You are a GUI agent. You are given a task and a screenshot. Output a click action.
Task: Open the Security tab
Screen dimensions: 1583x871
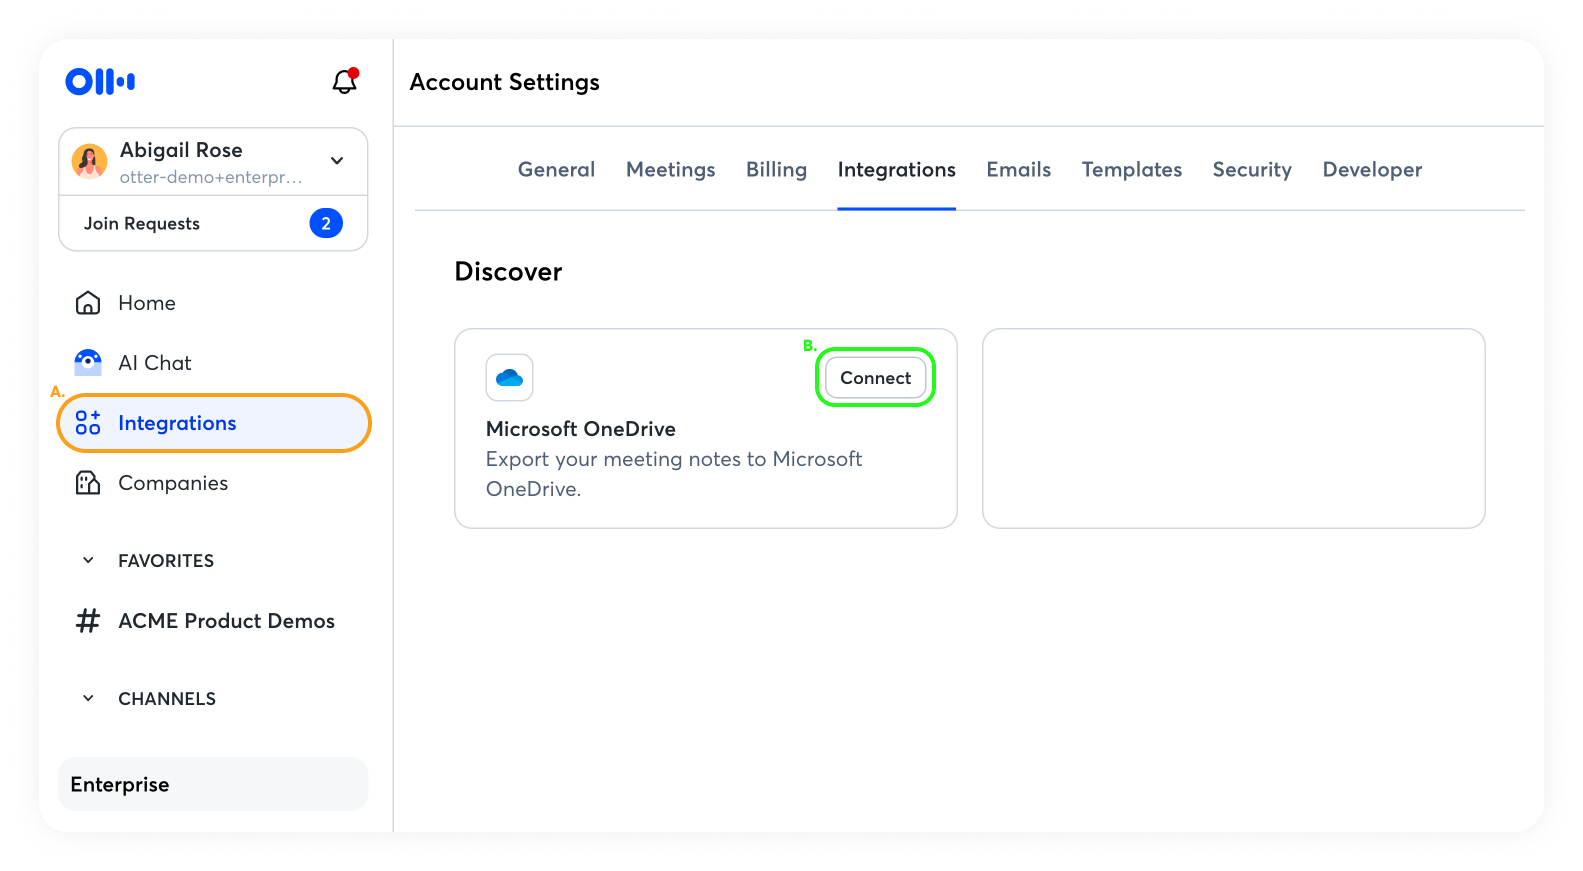[1252, 170]
